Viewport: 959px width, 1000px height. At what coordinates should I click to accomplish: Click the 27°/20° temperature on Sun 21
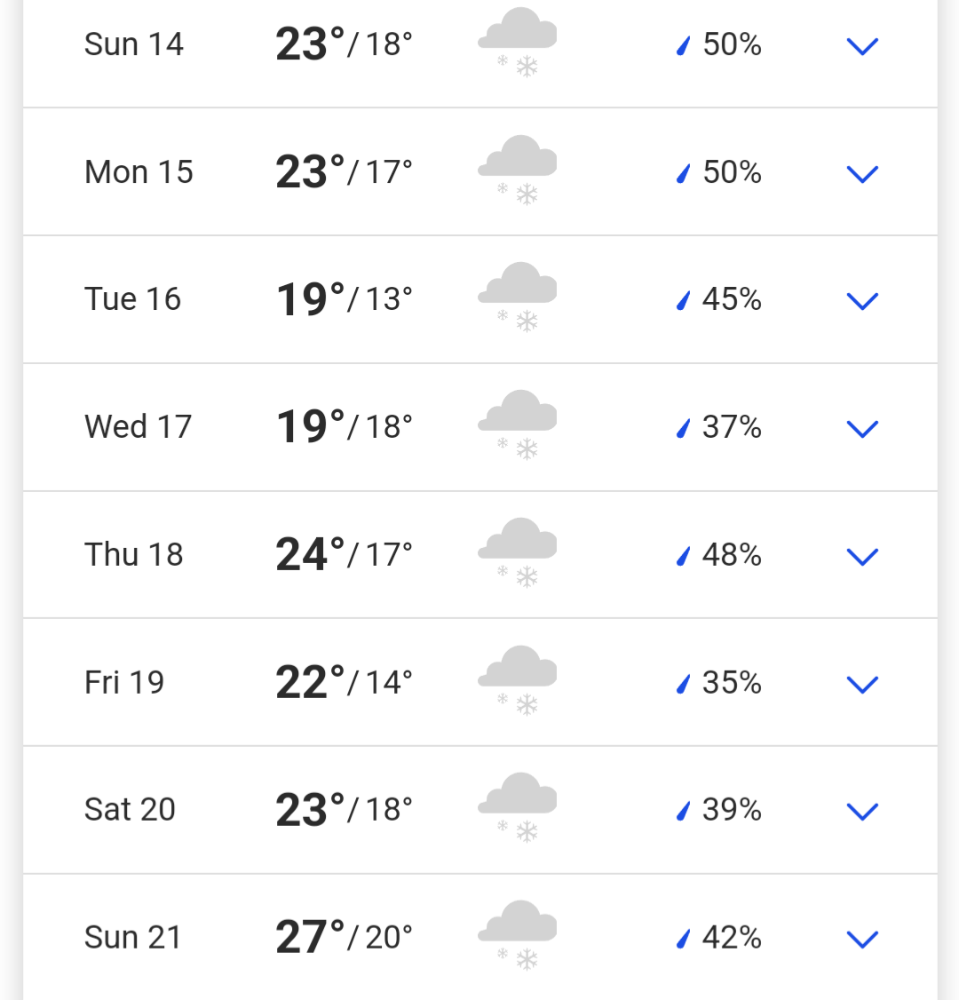344,937
